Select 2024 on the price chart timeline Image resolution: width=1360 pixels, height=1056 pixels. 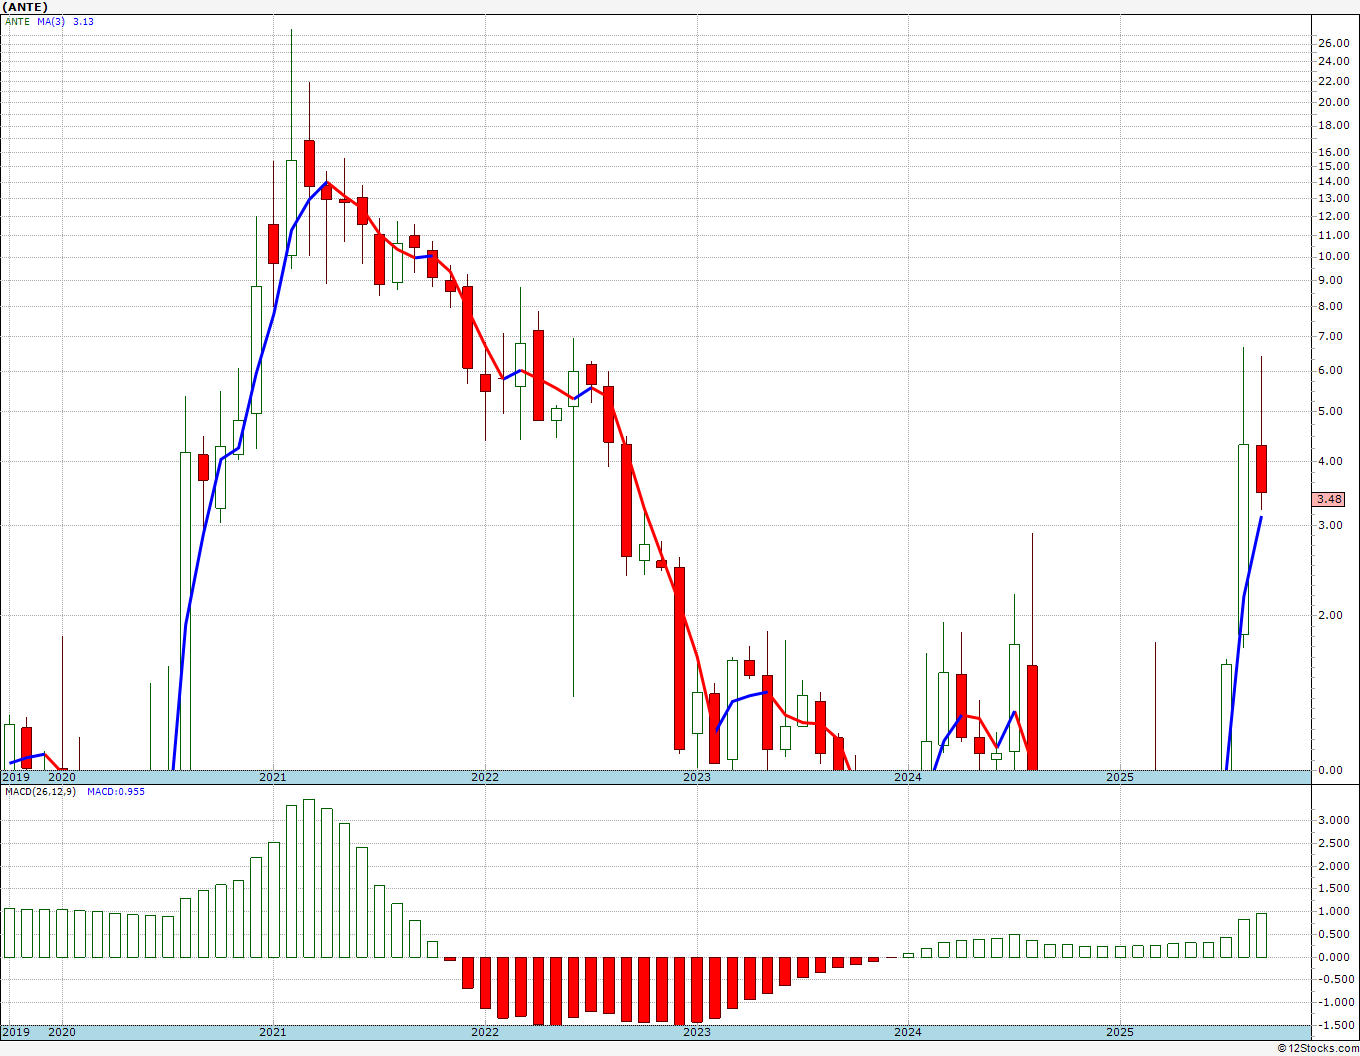(908, 777)
